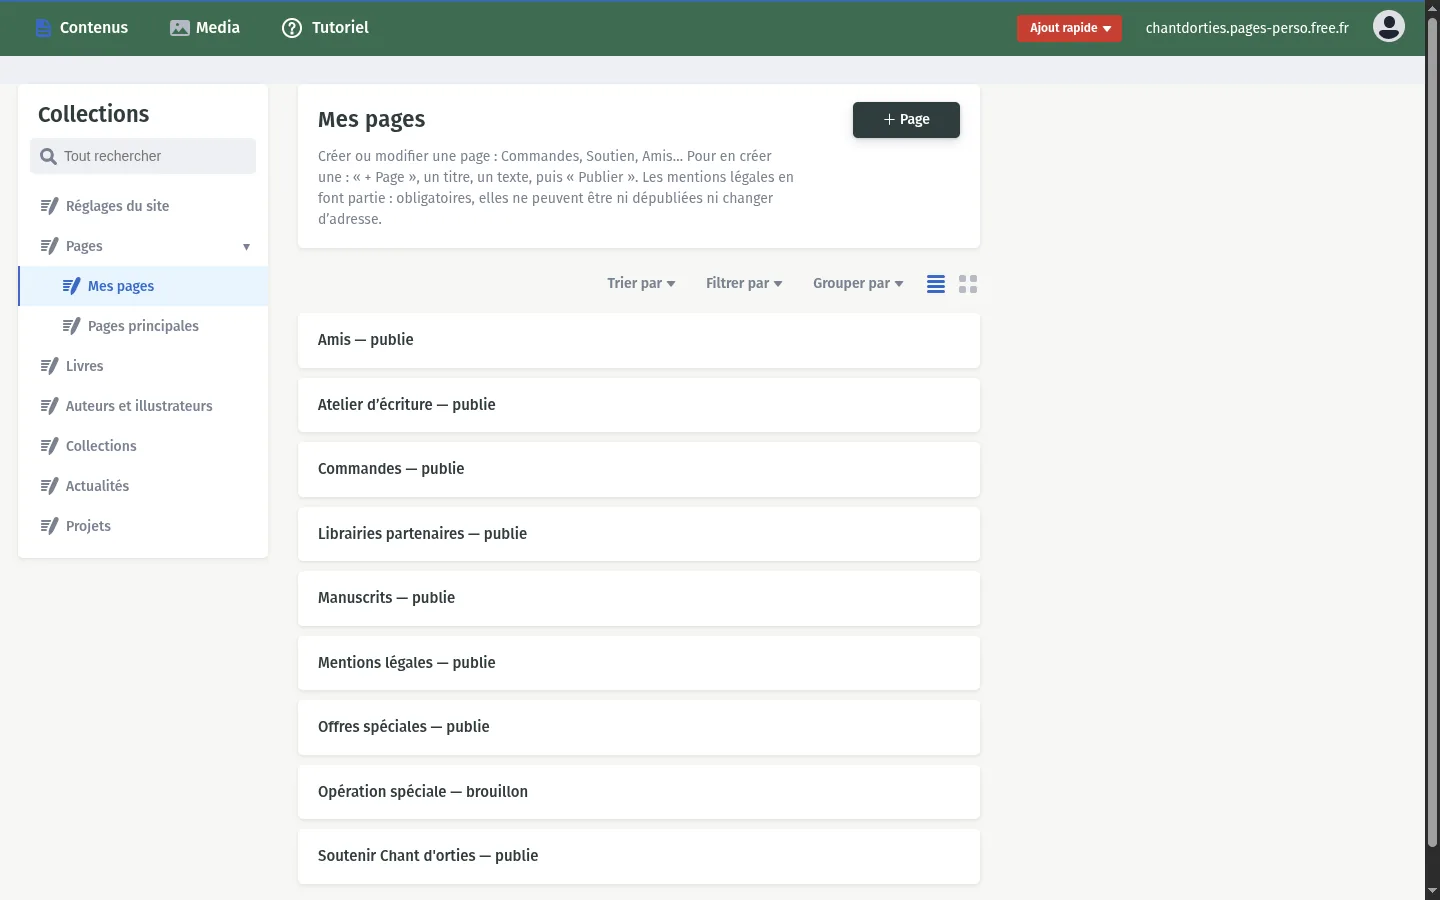Open the user account avatar menu
1440x900 pixels.
1389,27
